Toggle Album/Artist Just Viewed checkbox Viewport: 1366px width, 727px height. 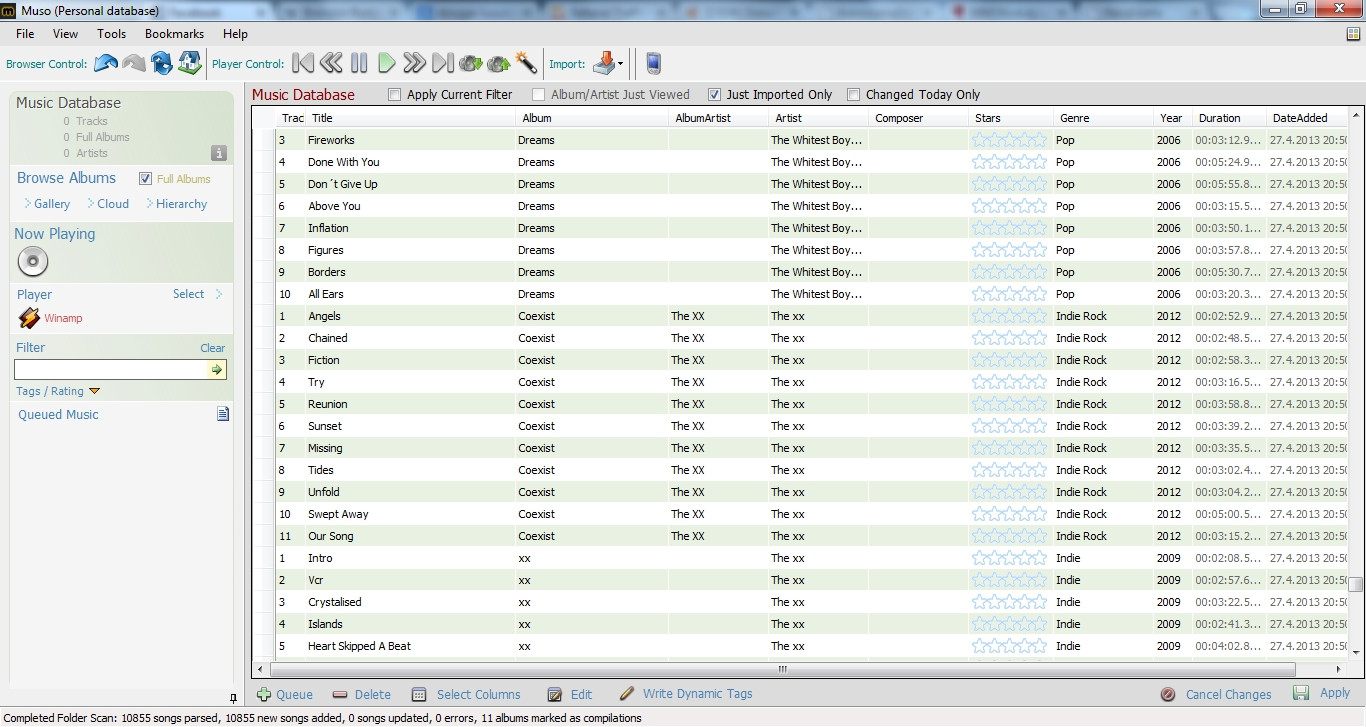point(539,95)
